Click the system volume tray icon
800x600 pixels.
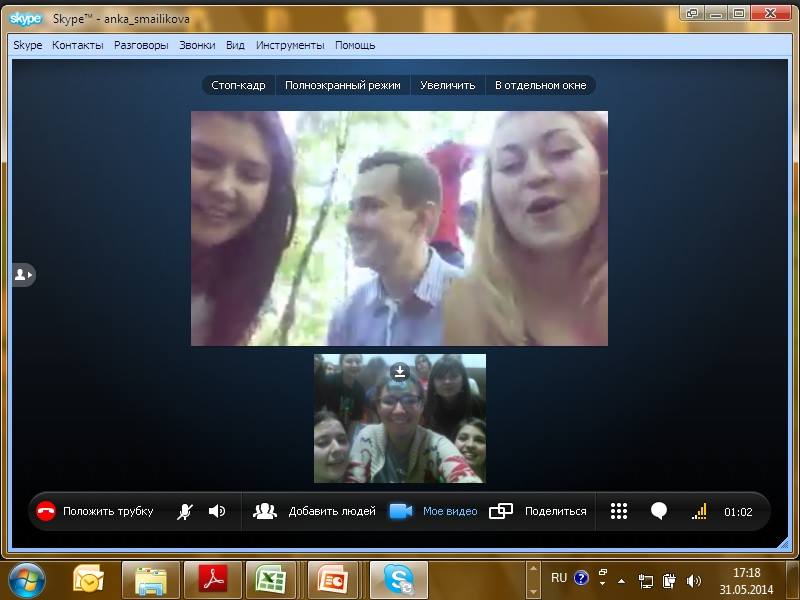(x=693, y=581)
